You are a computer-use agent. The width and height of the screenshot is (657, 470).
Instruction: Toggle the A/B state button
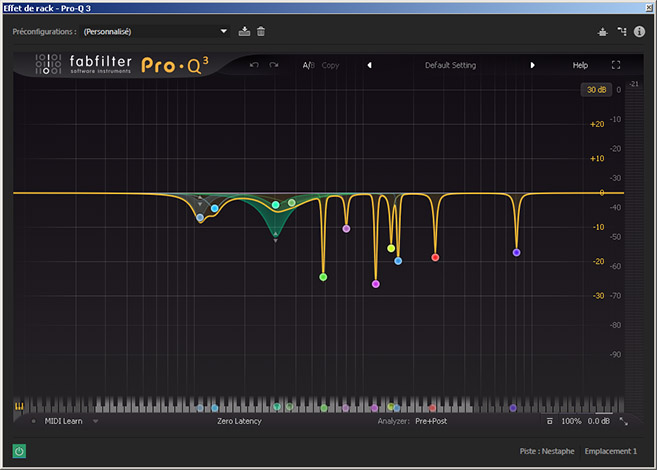pyautogui.click(x=308, y=65)
